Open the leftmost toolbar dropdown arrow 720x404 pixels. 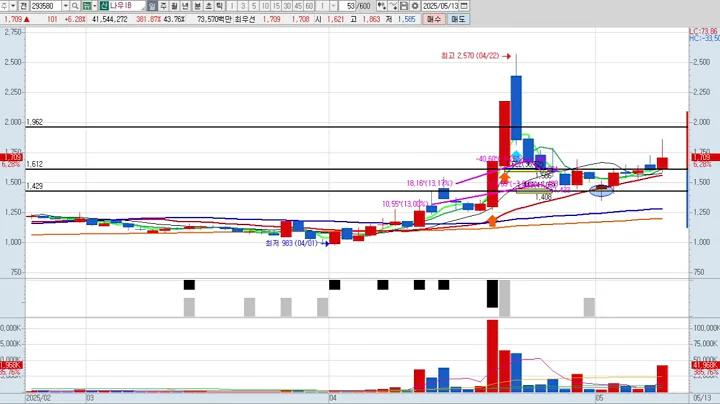click(13, 6)
